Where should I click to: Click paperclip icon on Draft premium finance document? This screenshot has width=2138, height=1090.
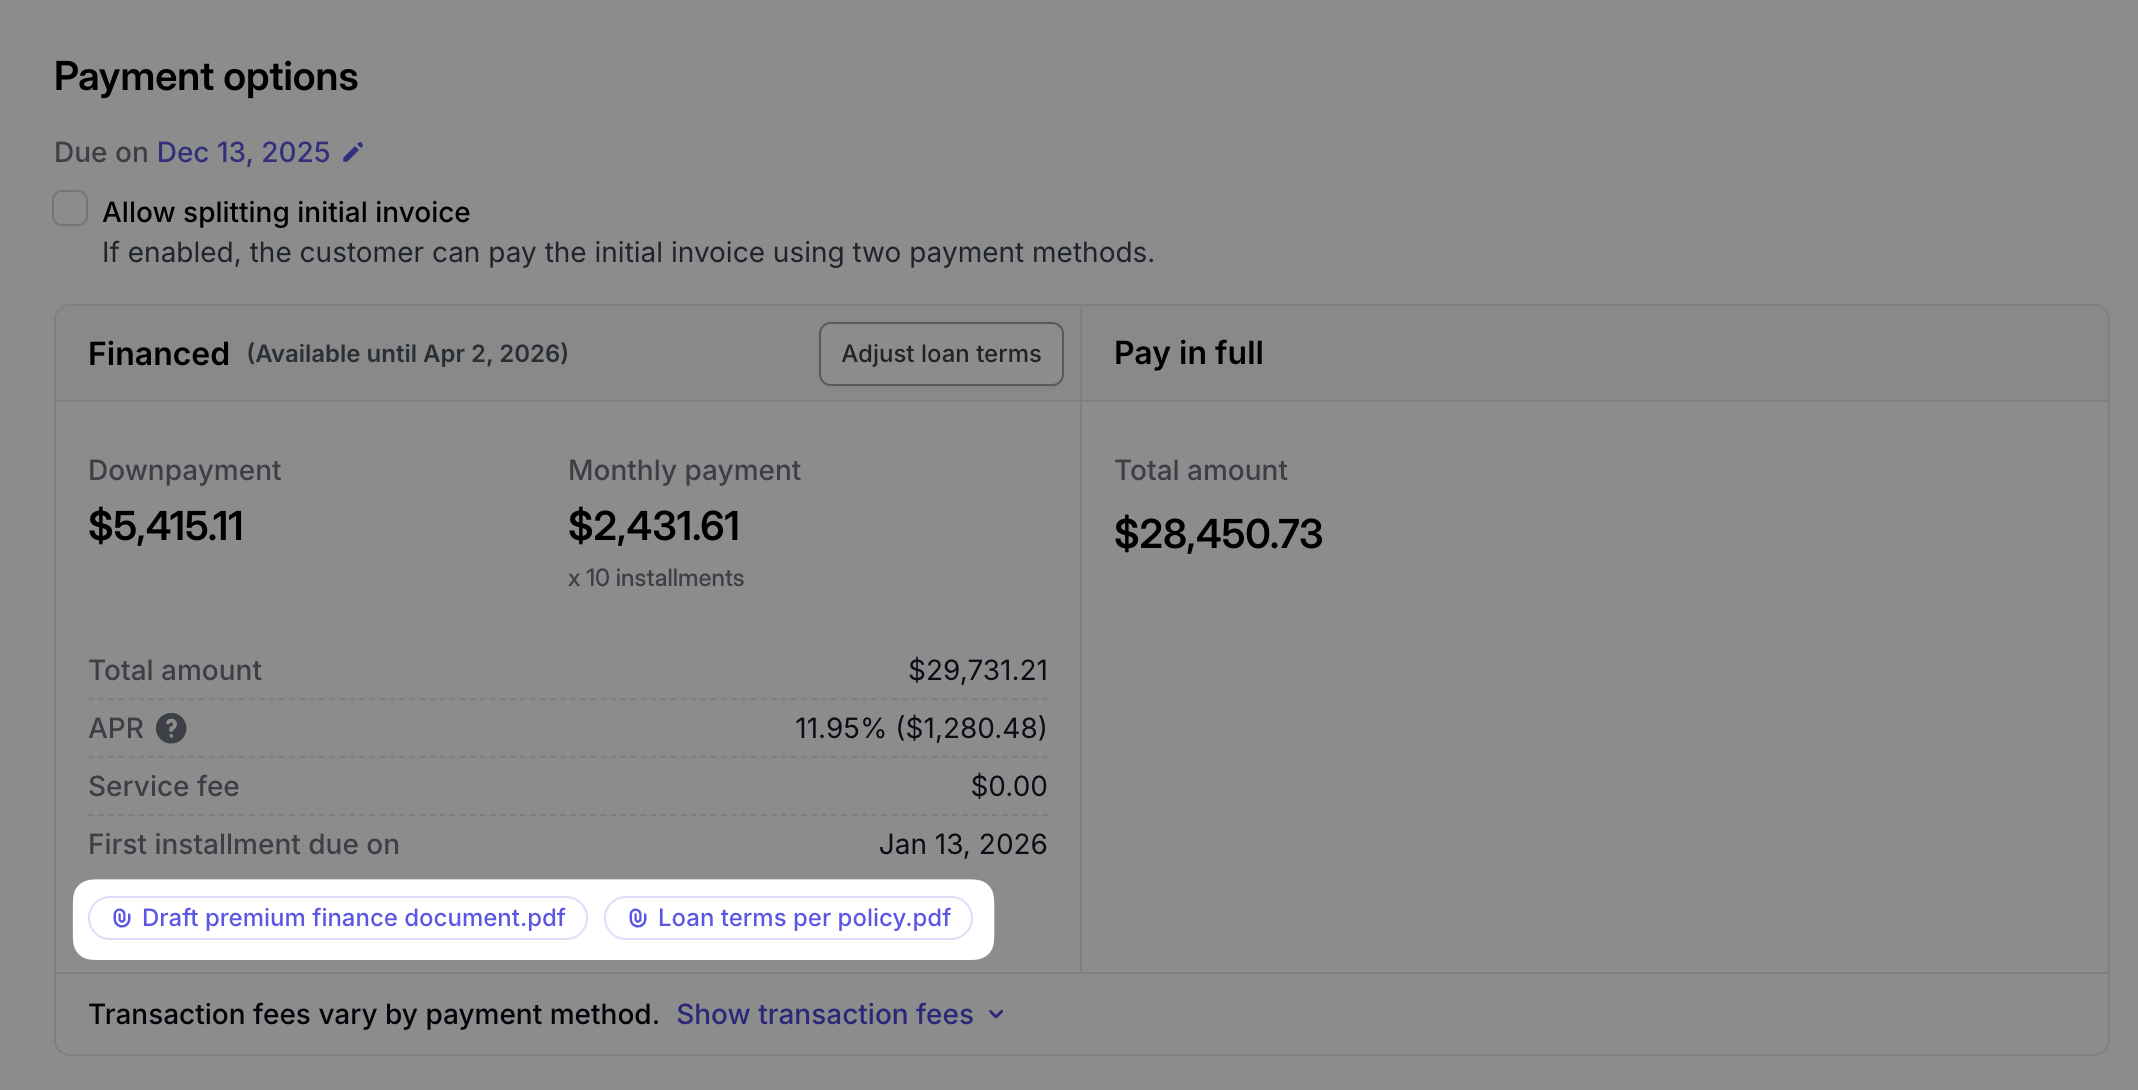[x=122, y=918]
